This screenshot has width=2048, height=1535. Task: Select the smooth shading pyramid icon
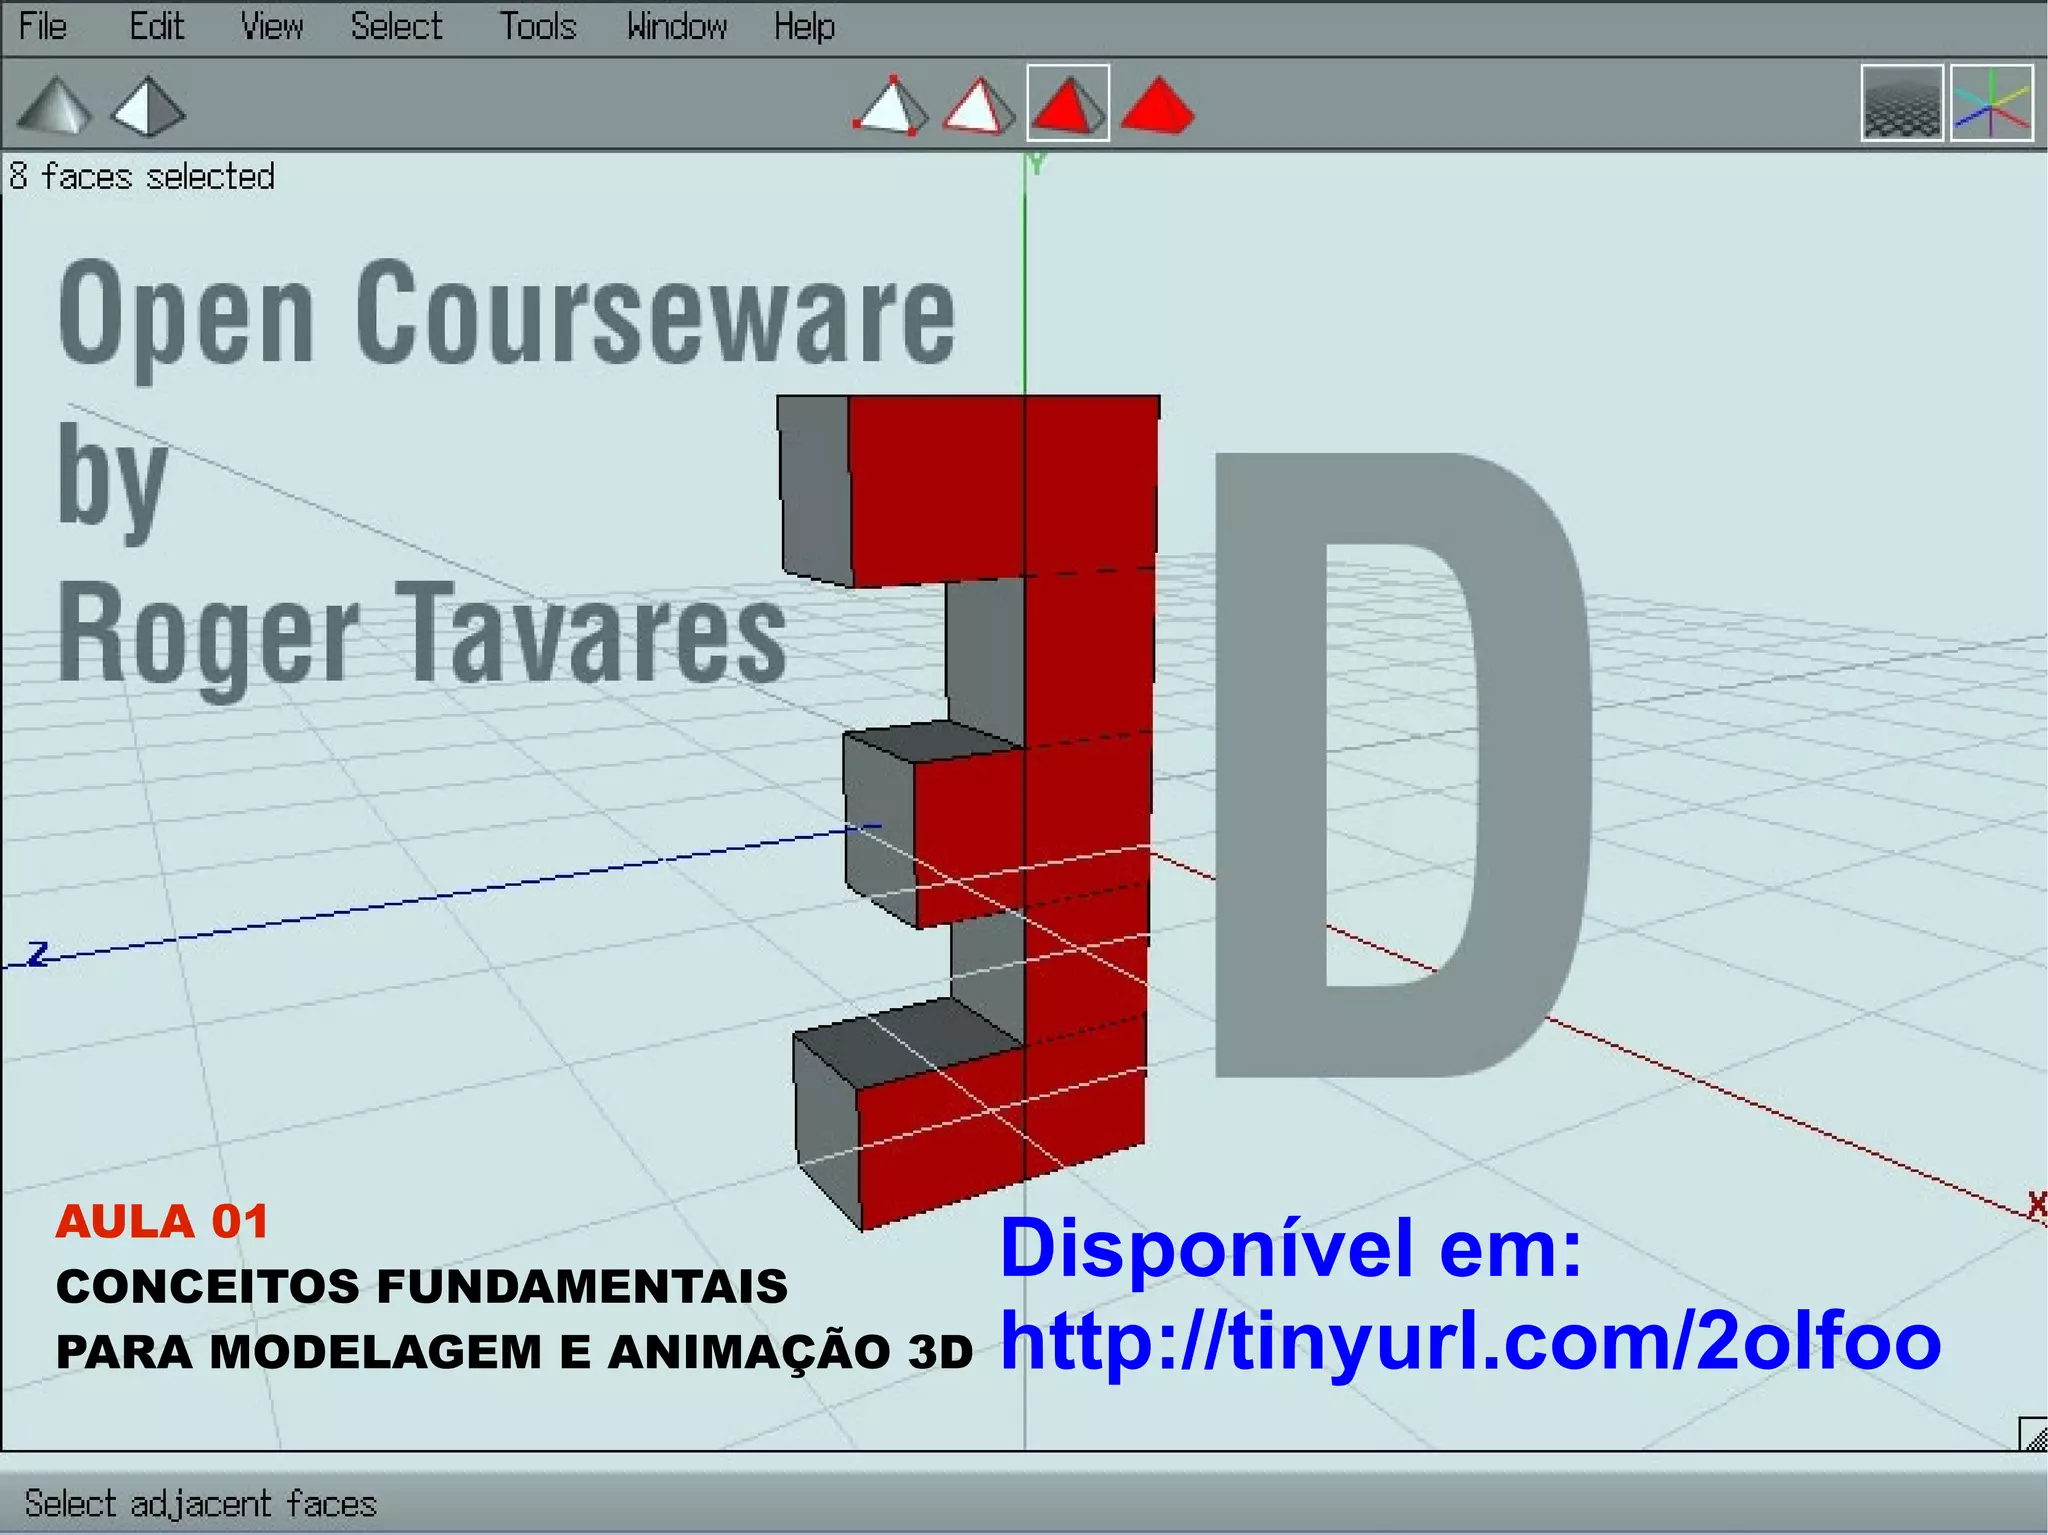point(55,105)
